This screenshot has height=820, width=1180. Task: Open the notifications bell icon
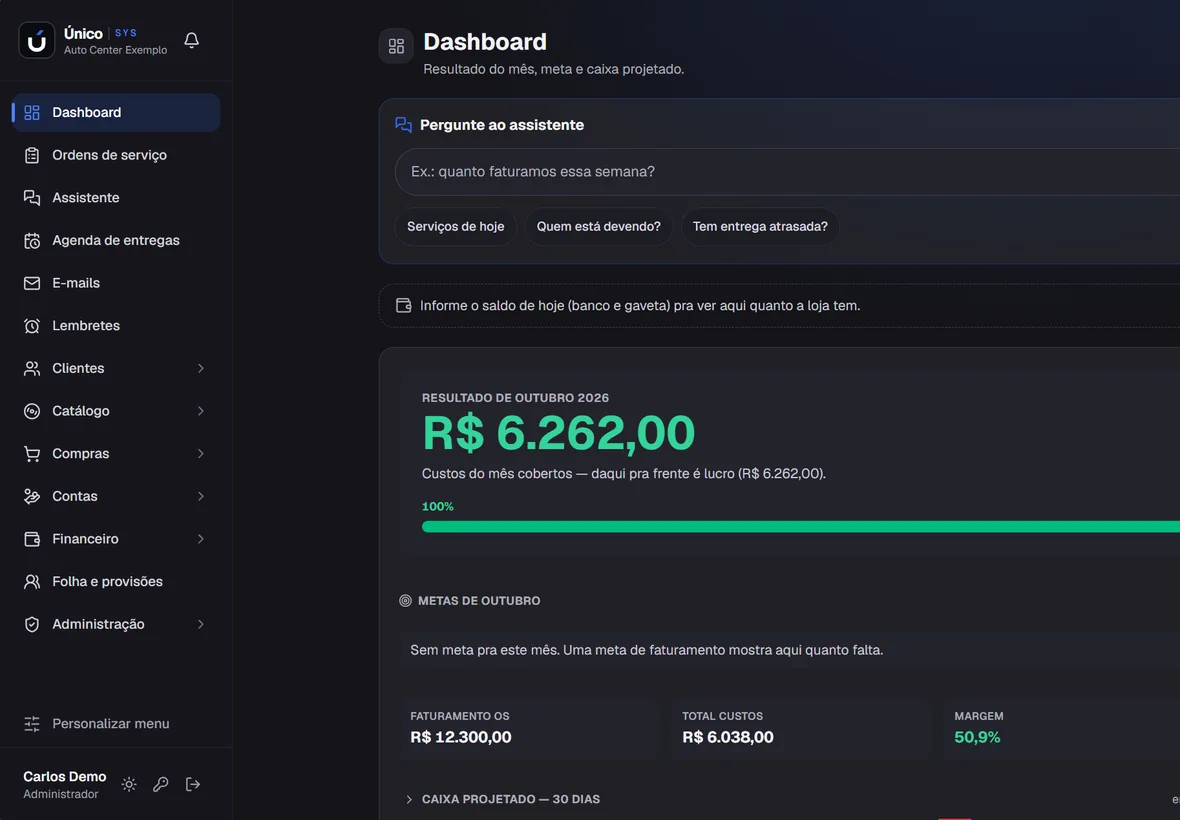(x=191, y=40)
